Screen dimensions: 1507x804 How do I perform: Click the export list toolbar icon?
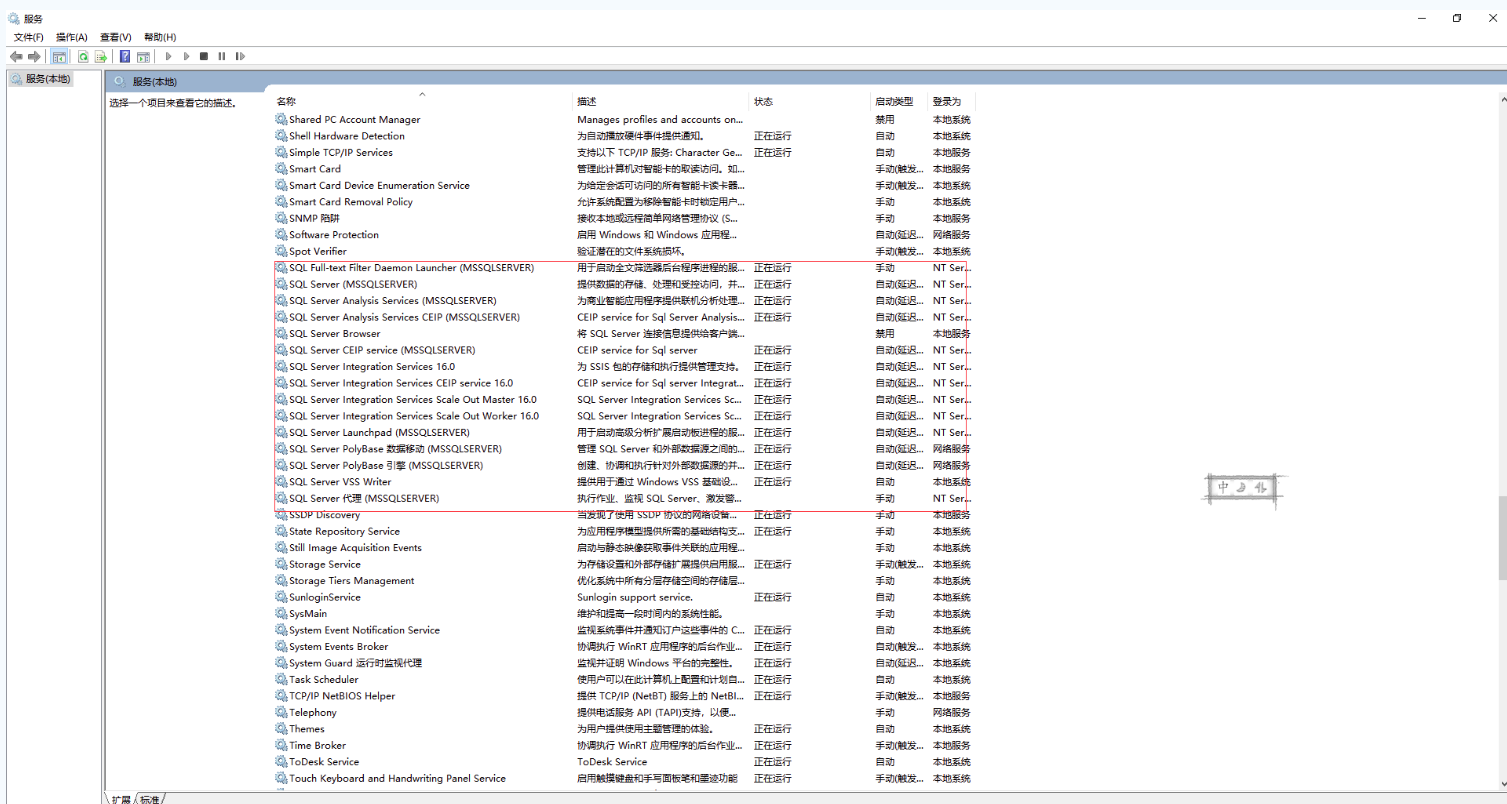click(x=101, y=57)
